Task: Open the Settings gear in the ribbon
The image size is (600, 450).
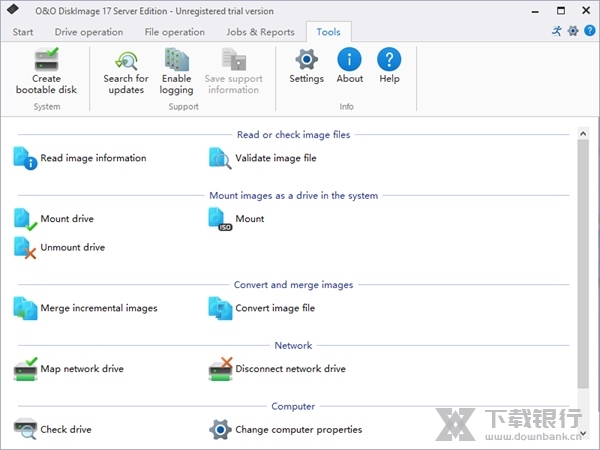Action: (x=306, y=61)
